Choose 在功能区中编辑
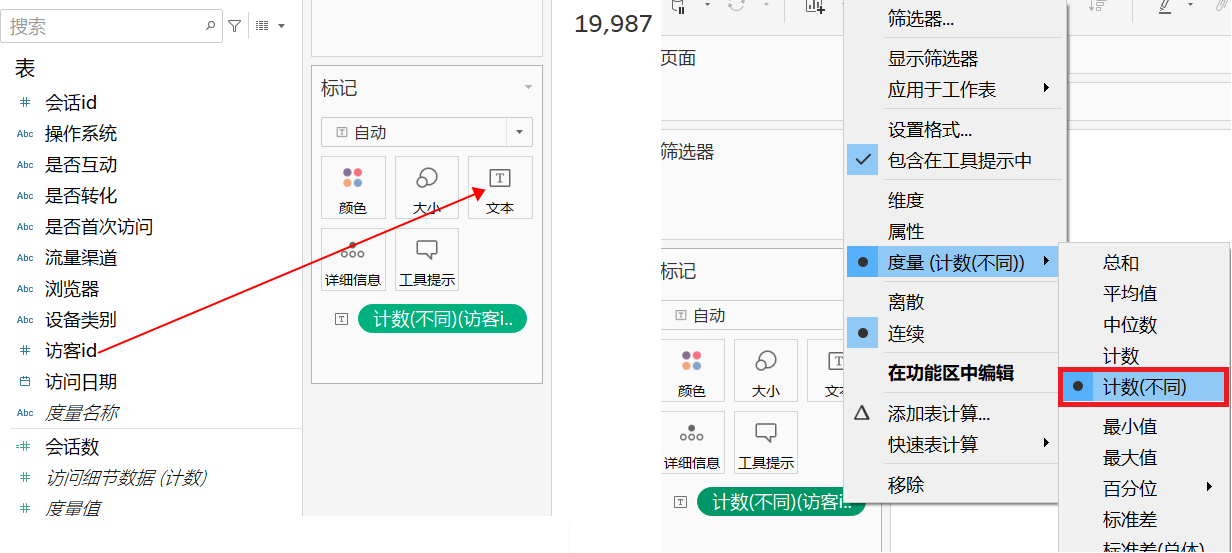Image resolution: width=1232 pixels, height=553 pixels. tap(953, 374)
